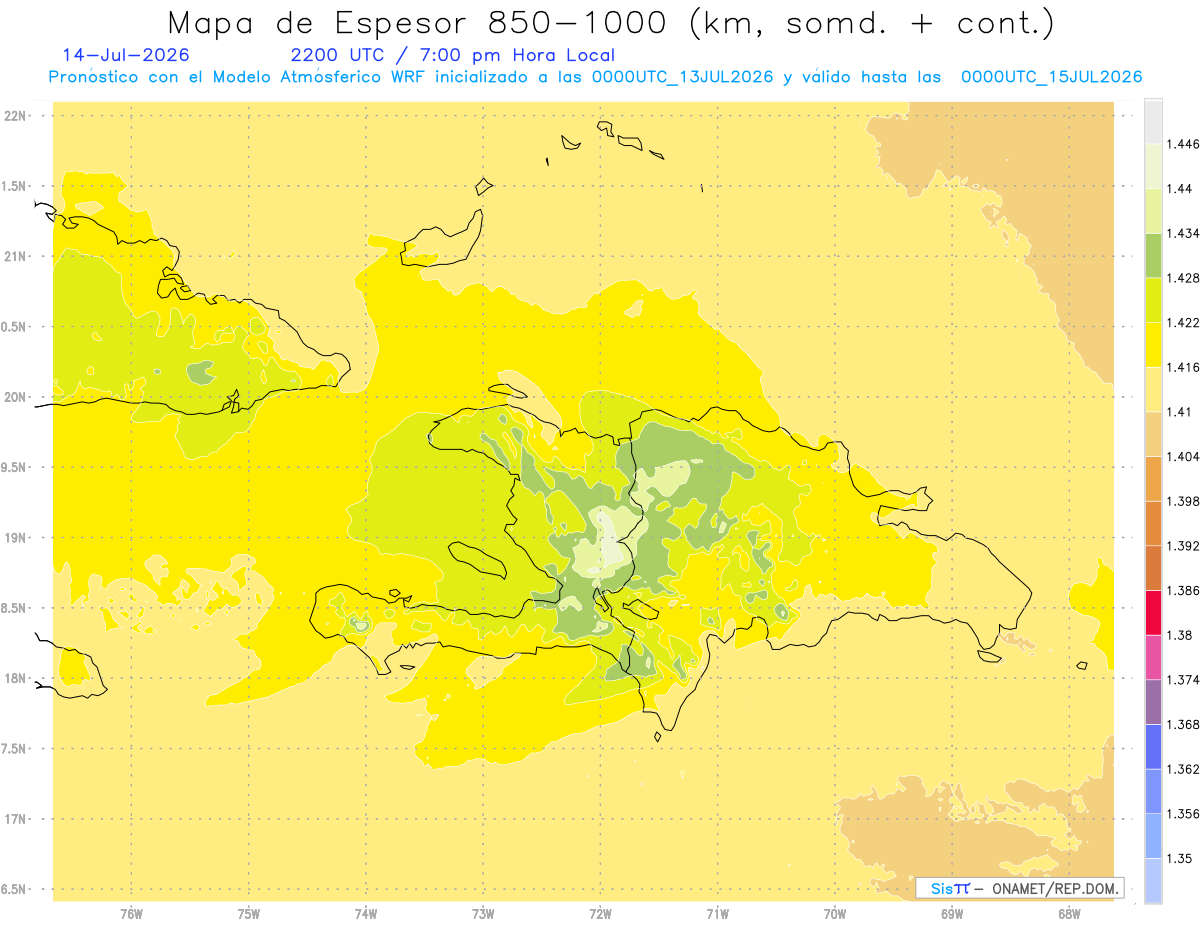Click the 22N latitude axis label
Image resolution: width=1200 pixels, height=927 pixels.
(x=15, y=116)
